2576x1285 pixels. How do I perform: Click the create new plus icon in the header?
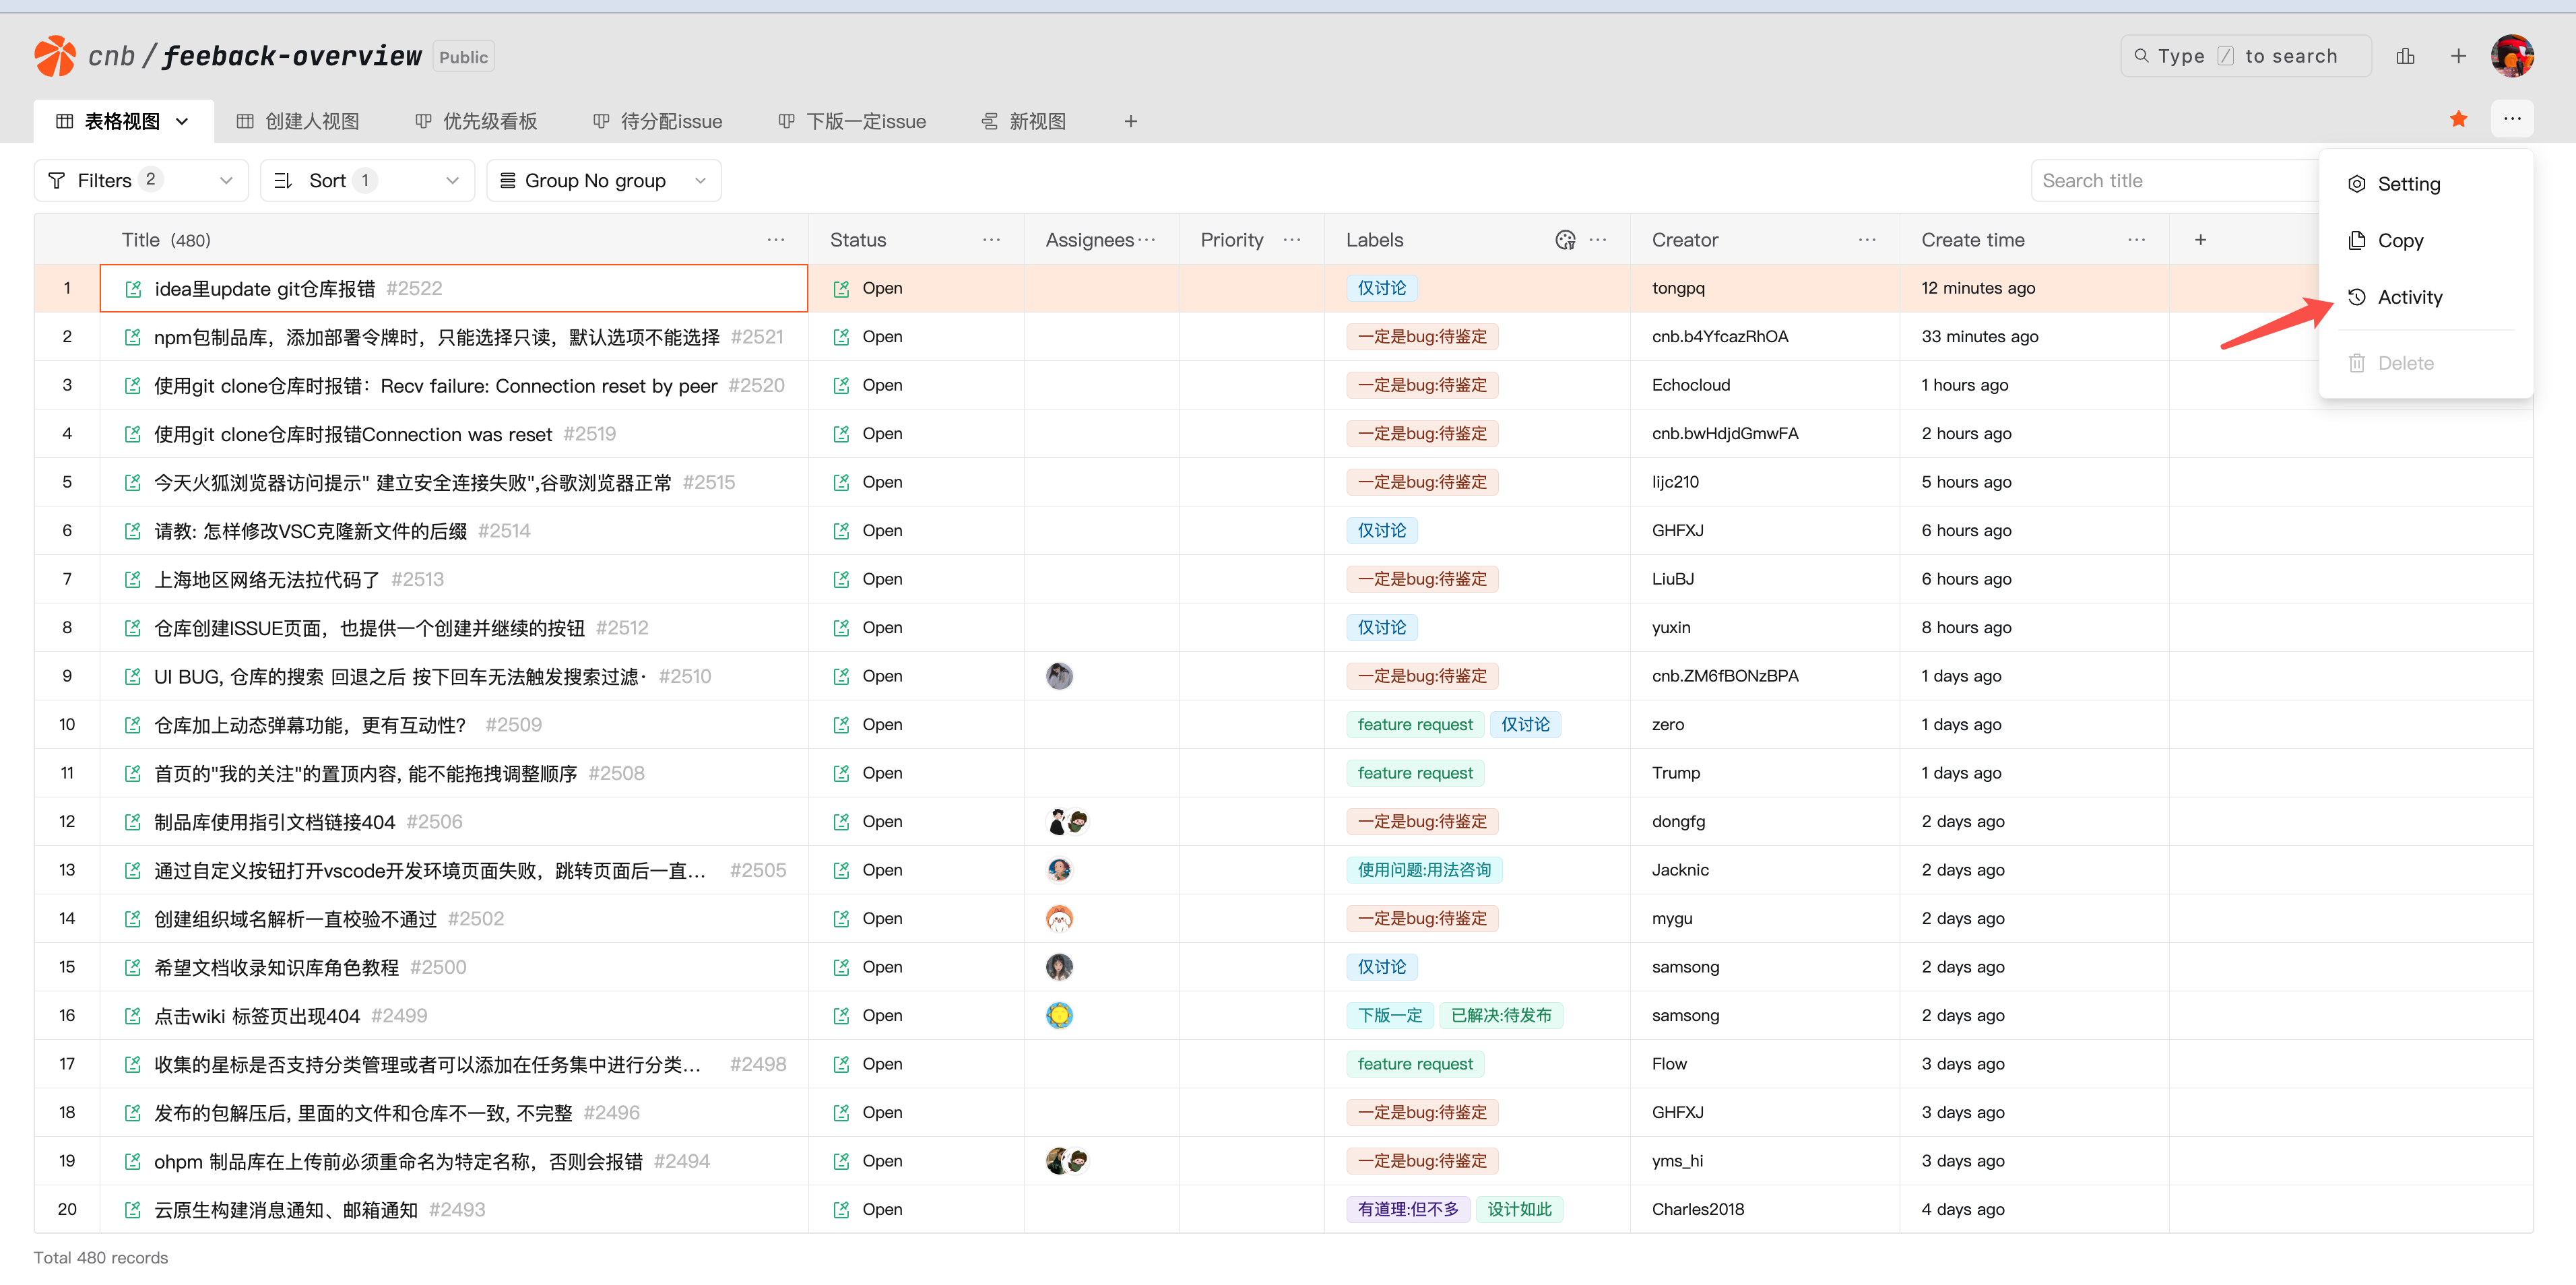pyautogui.click(x=2458, y=56)
